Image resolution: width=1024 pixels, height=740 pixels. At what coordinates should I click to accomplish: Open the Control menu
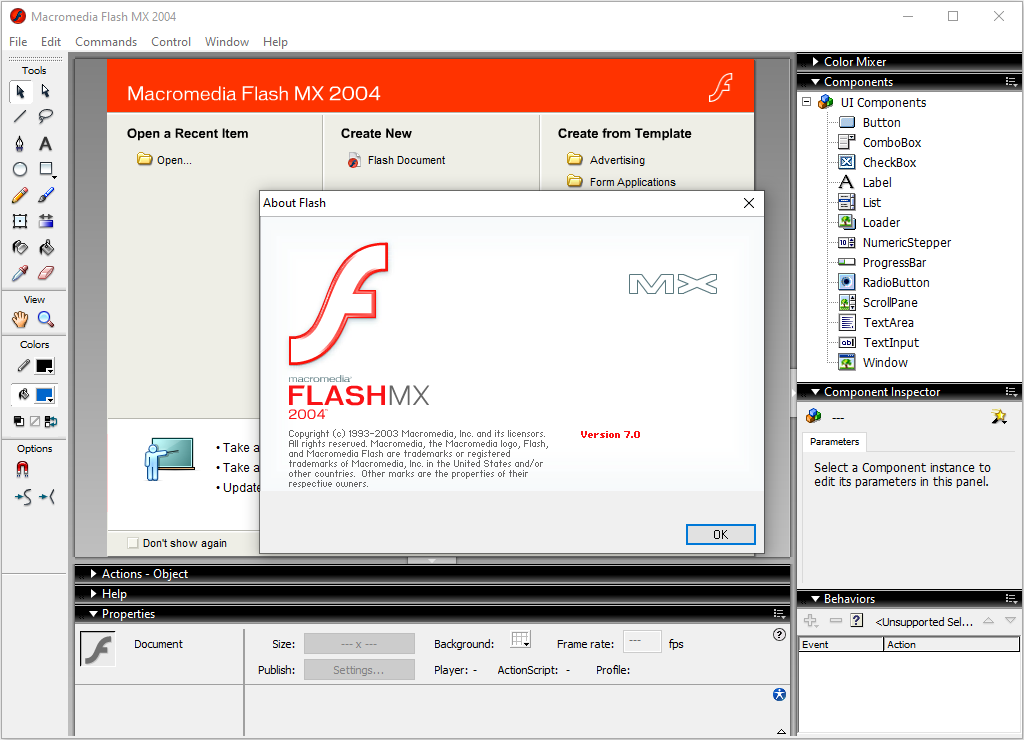(171, 42)
